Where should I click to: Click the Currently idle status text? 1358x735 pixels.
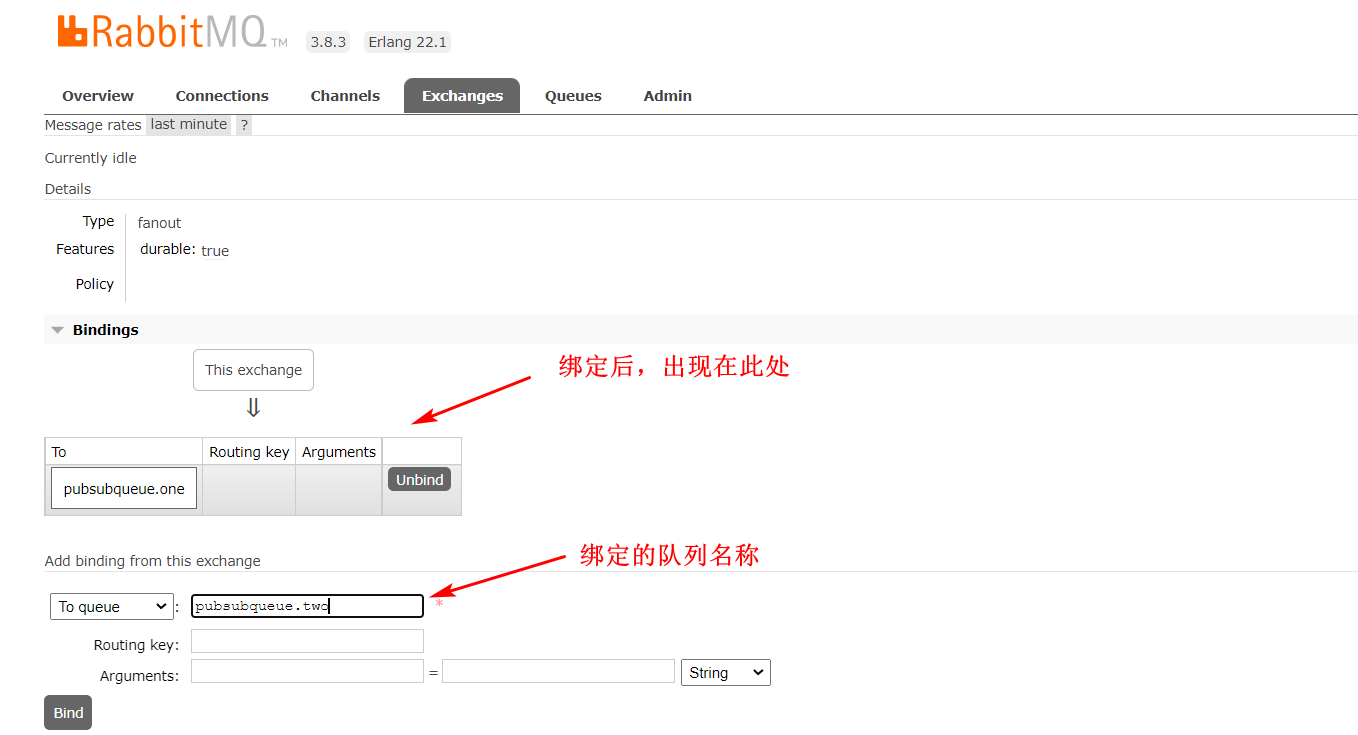coord(91,158)
